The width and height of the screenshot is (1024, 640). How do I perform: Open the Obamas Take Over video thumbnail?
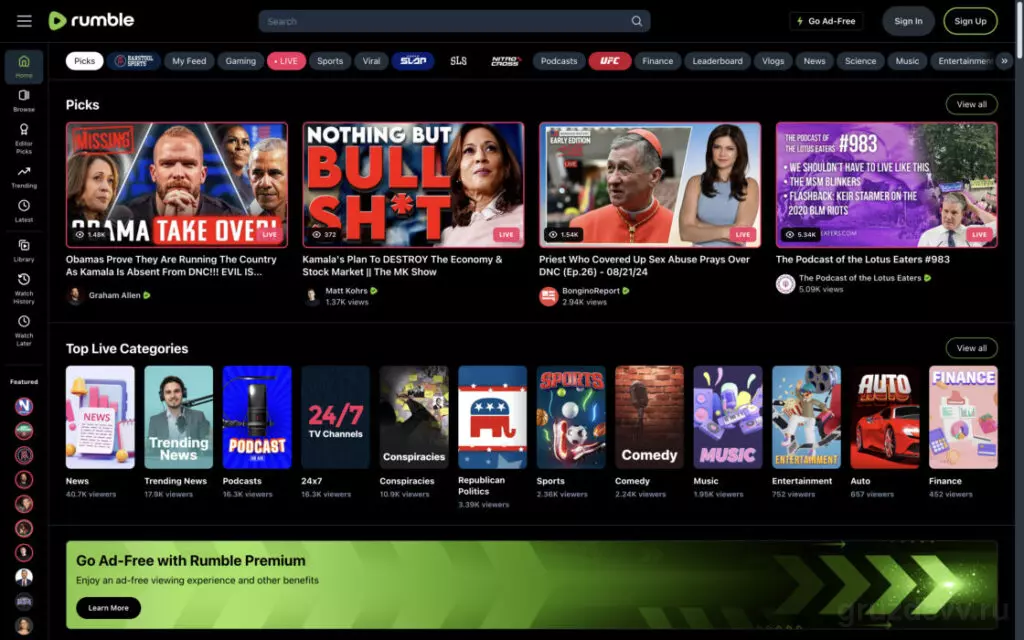pos(177,185)
